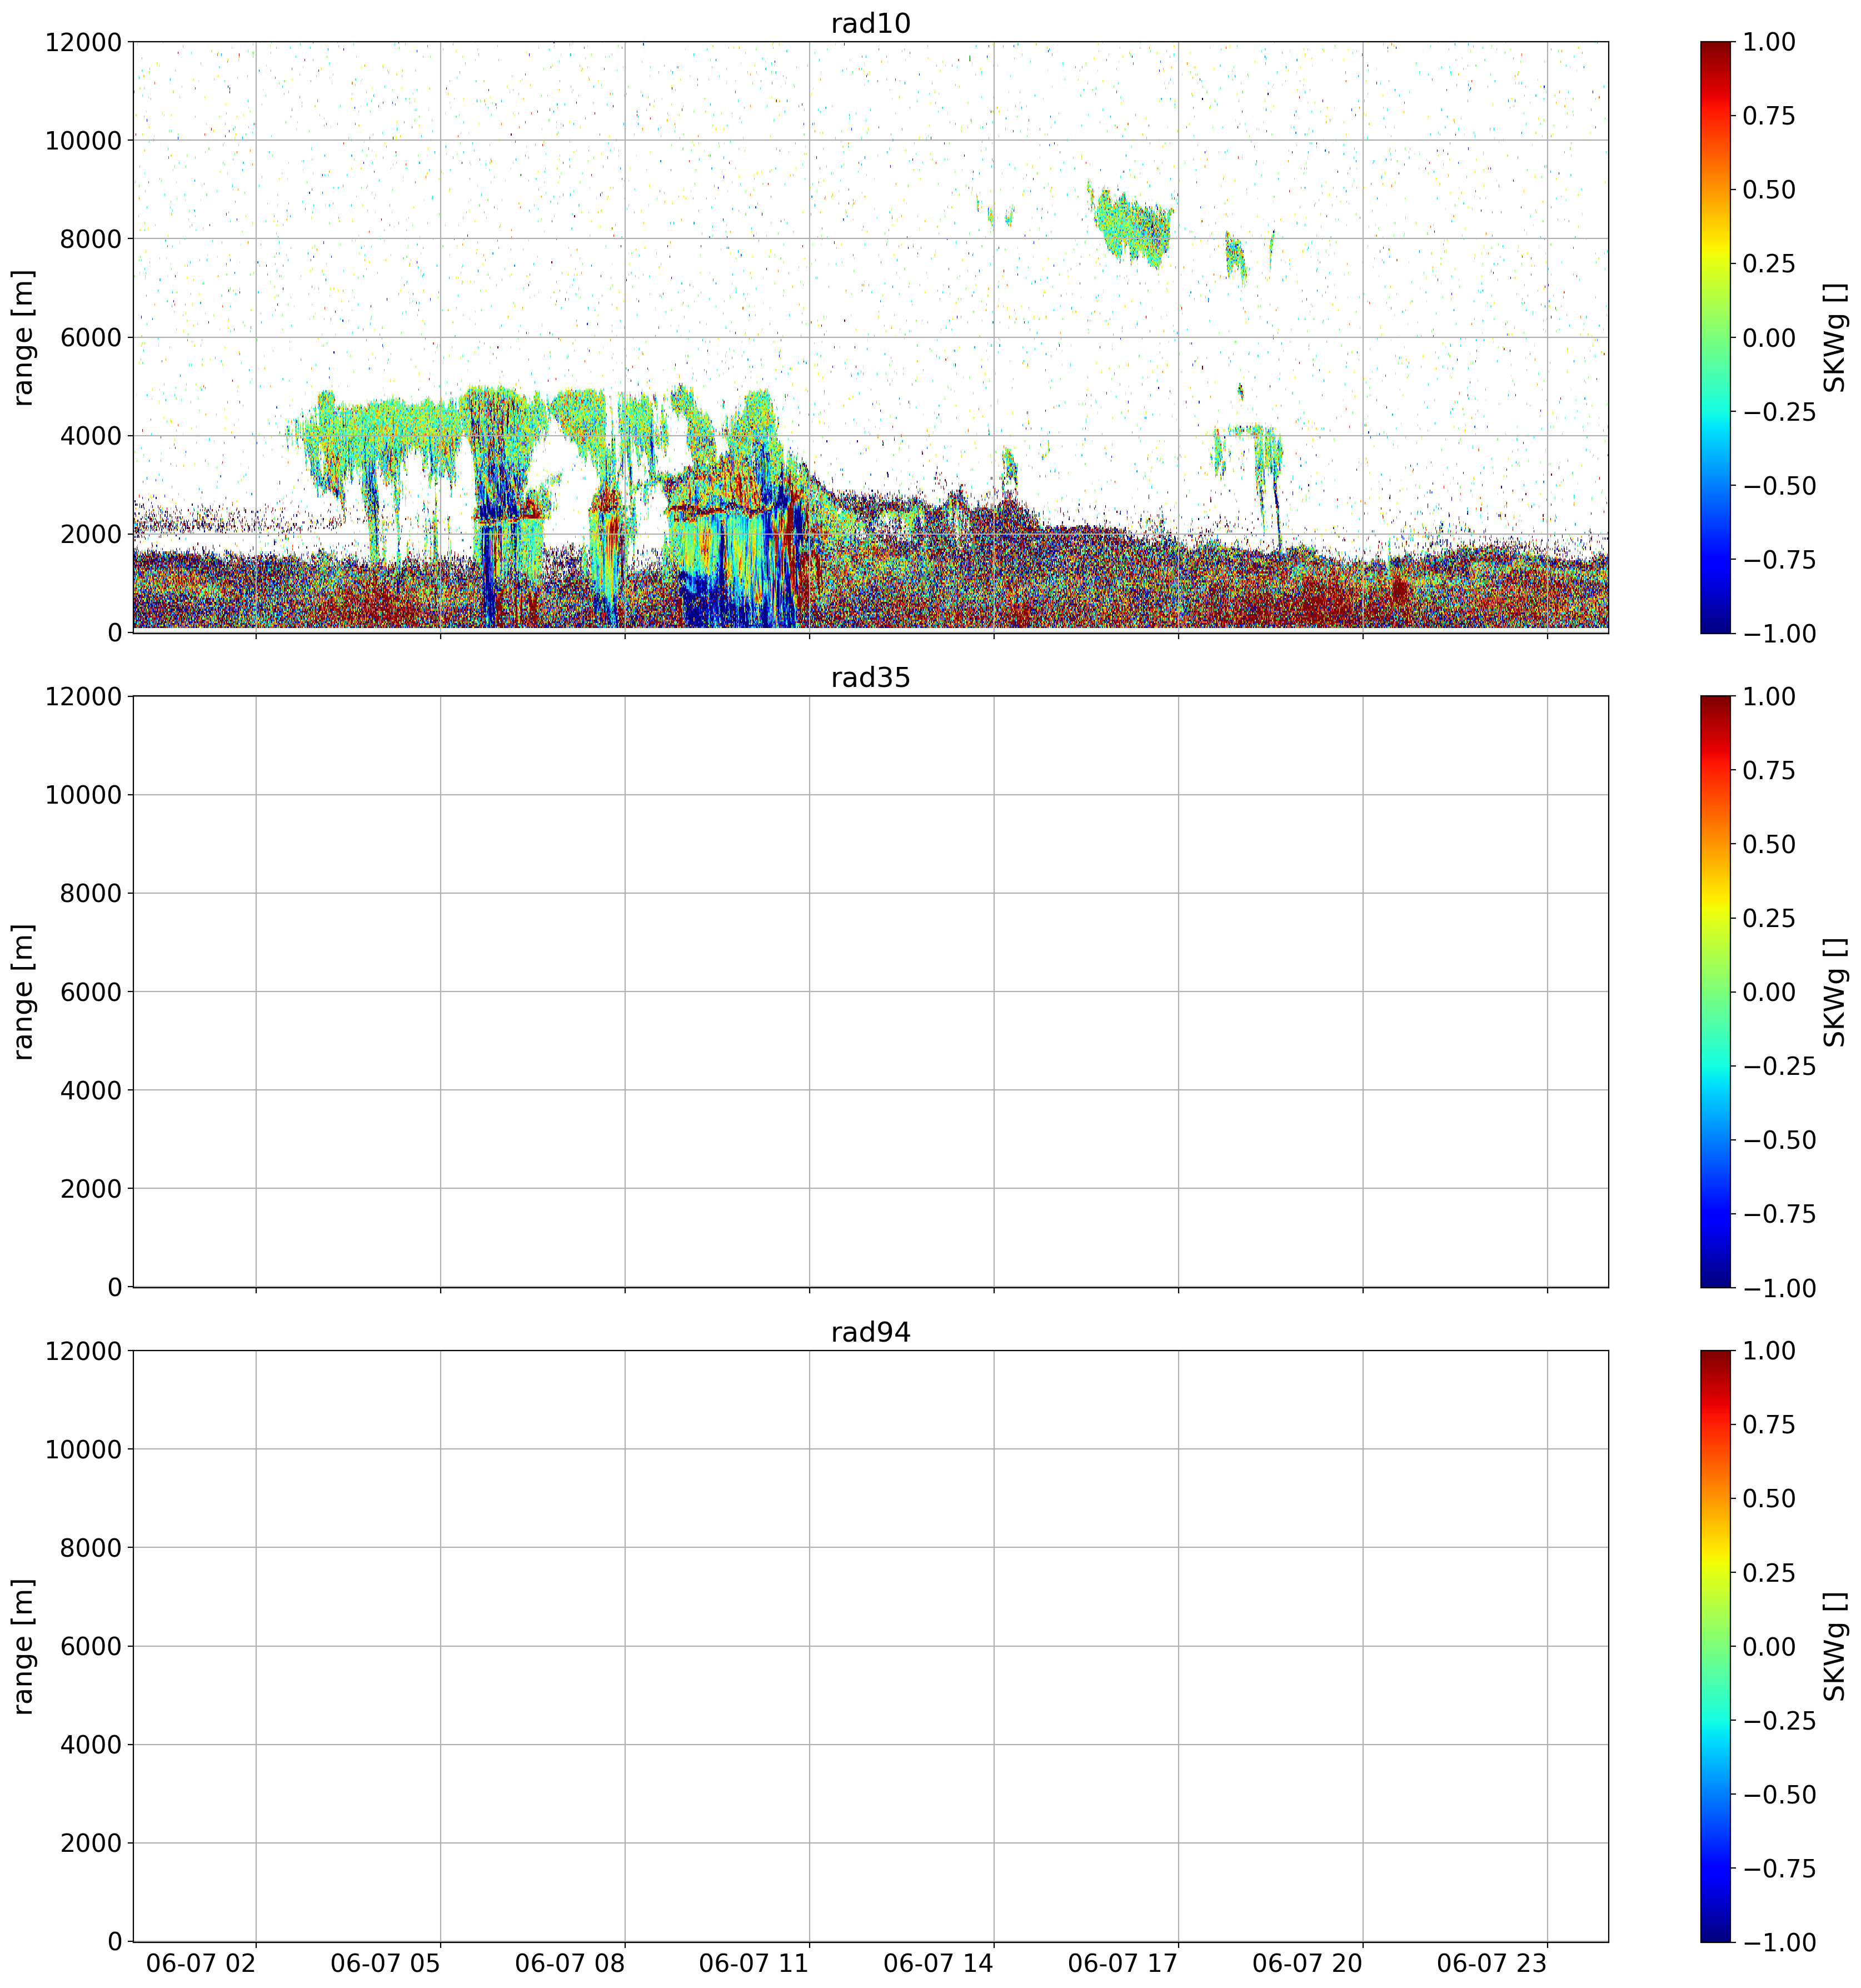The image size is (1861, 1988).
Task: Select the rad35 colorbar gradient
Action: click(x=1715, y=991)
